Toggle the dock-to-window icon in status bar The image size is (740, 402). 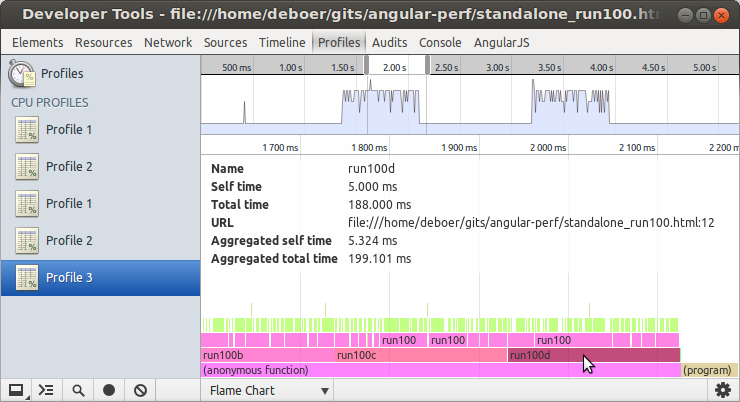tap(17, 391)
